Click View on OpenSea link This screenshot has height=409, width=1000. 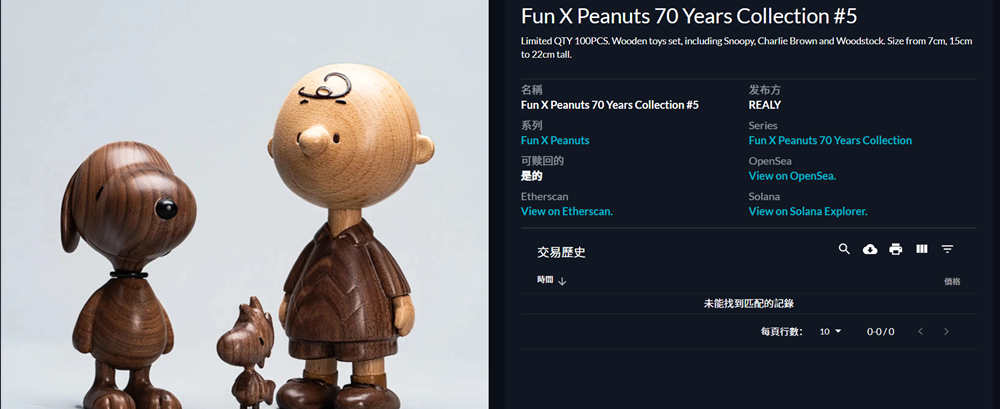tap(792, 175)
